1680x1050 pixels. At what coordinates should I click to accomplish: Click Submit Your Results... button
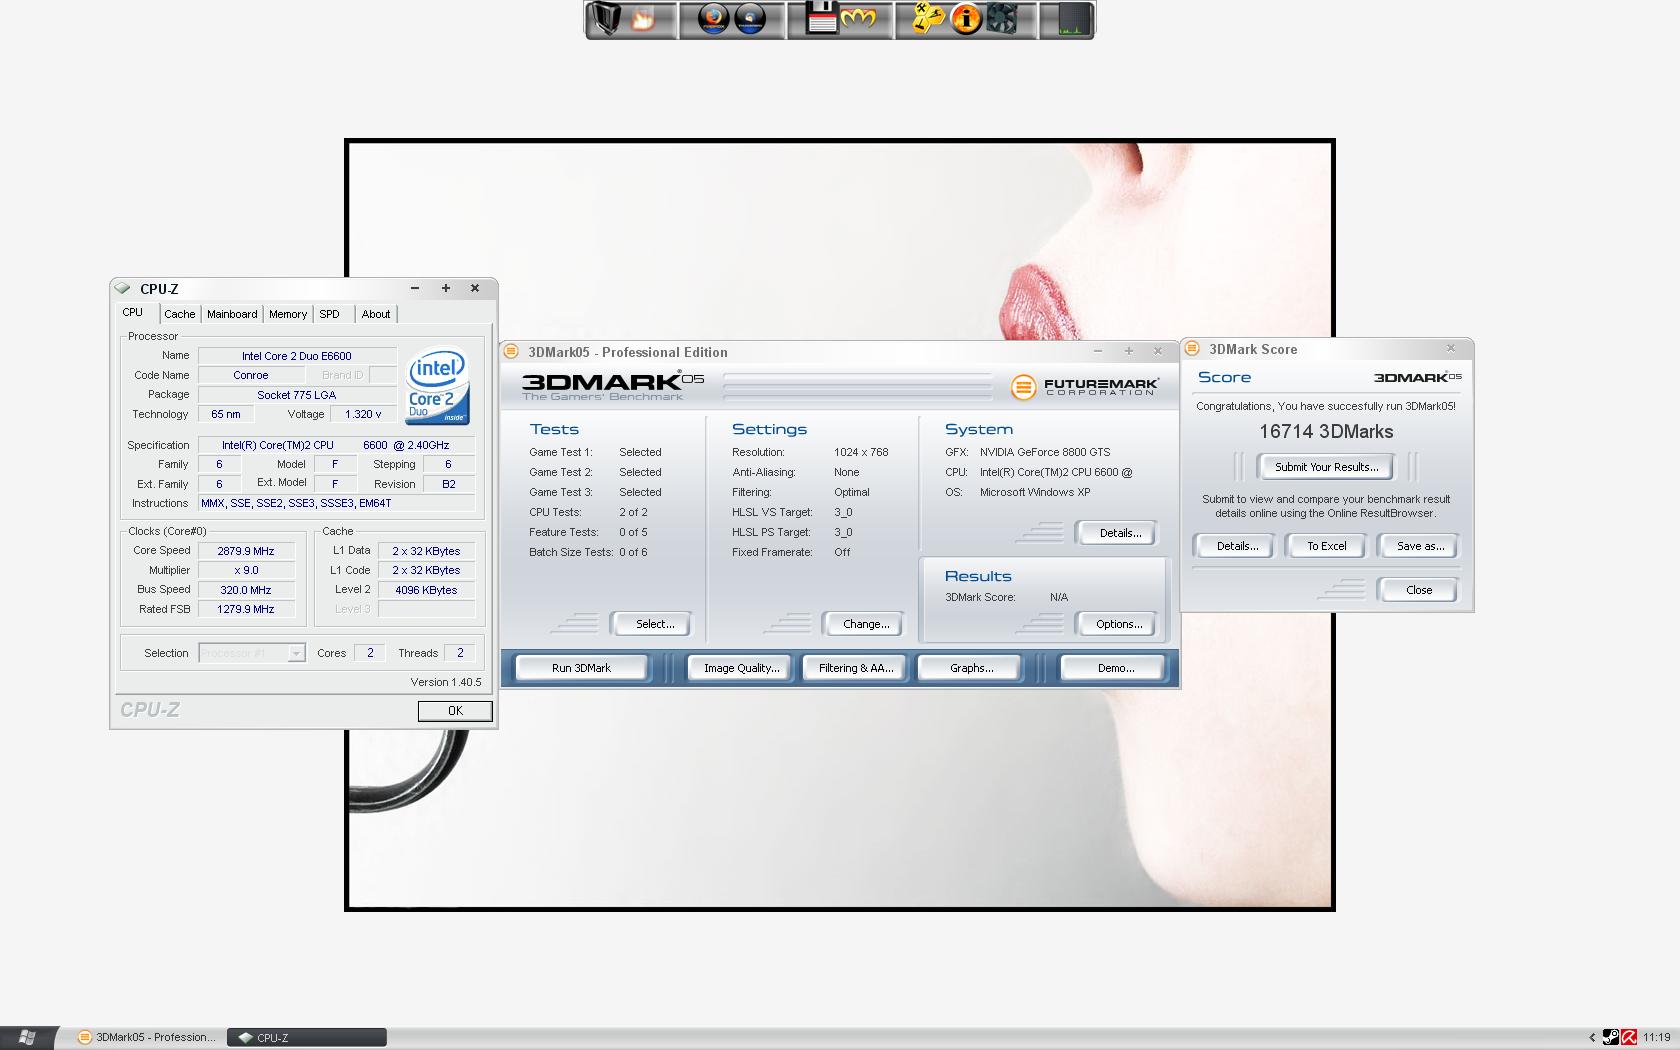(1326, 467)
